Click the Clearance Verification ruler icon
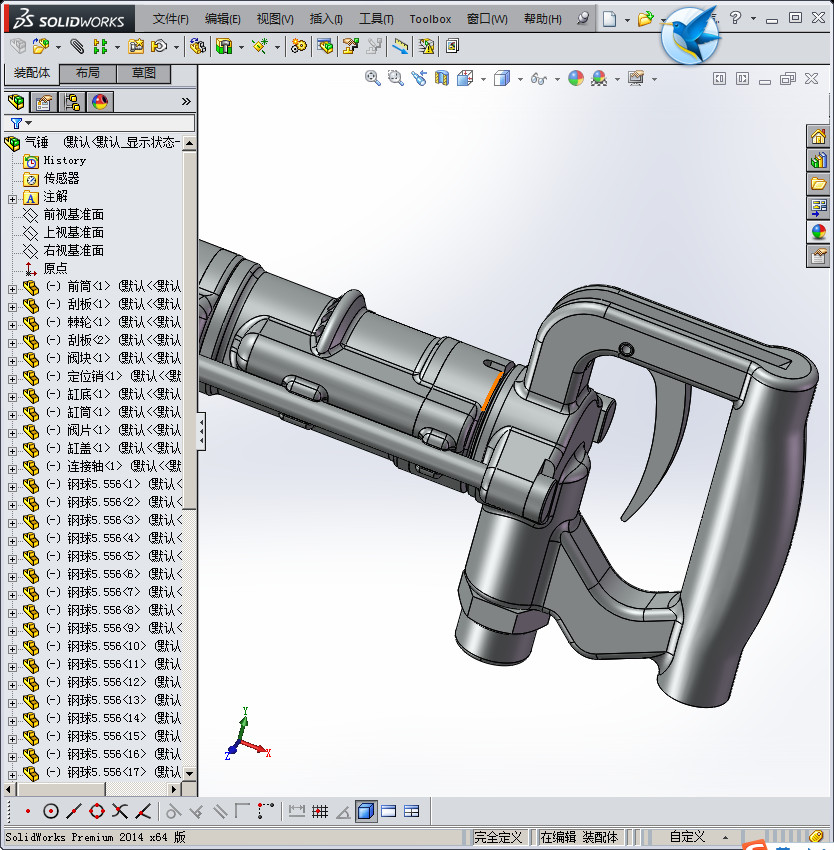 click(400, 47)
